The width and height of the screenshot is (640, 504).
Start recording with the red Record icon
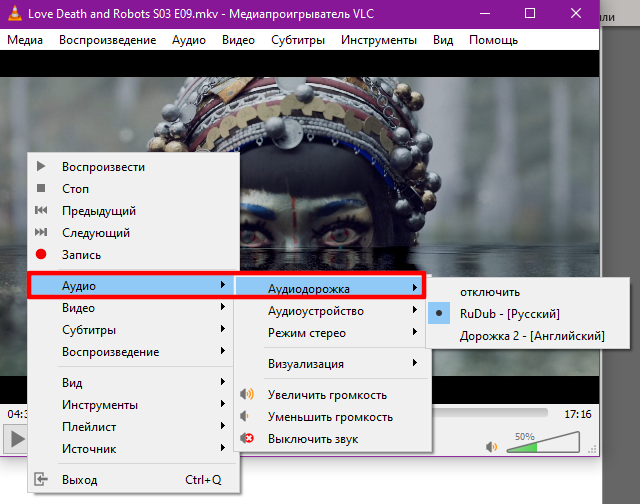(x=41, y=255)
